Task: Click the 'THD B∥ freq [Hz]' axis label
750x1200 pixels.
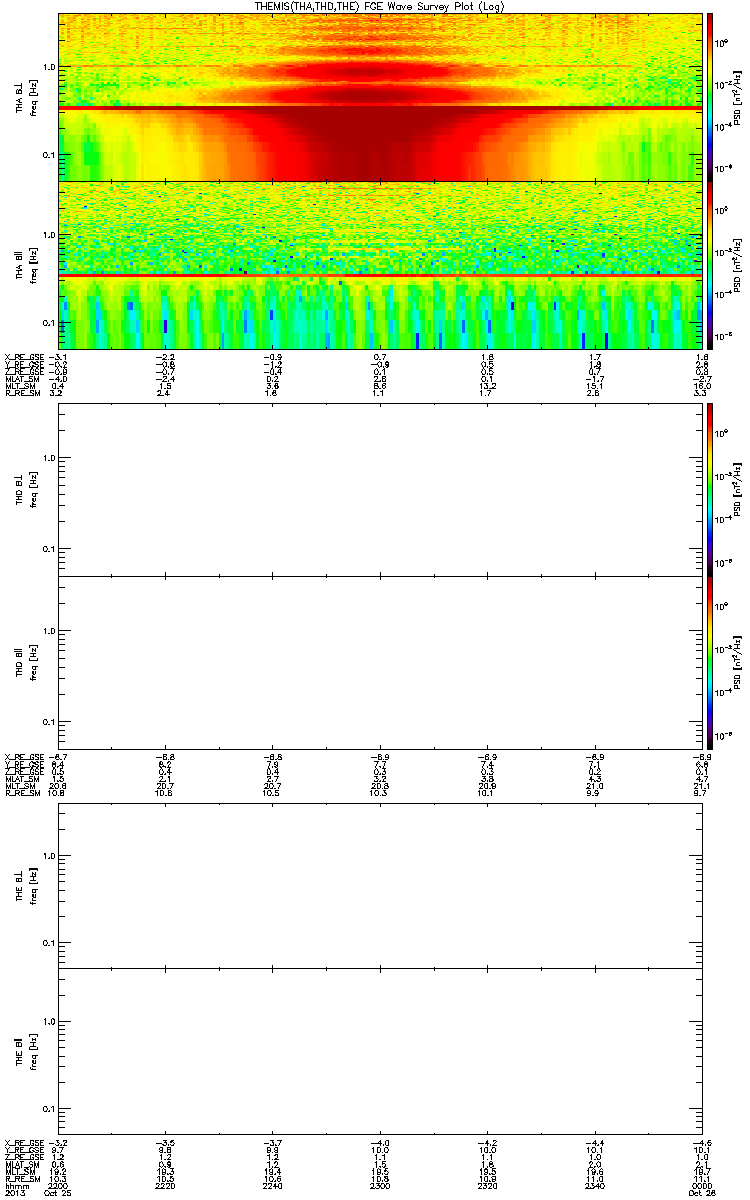Action: (x=25, y=662)
